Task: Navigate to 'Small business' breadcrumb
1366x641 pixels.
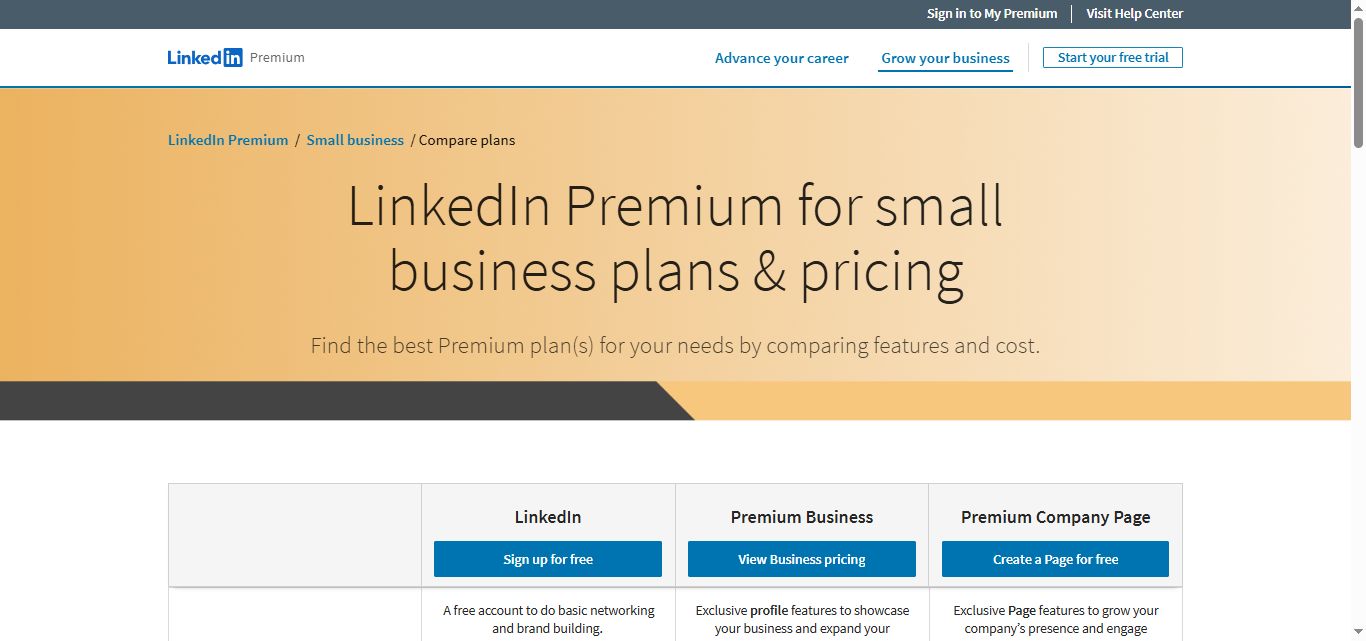Action: pos(355,140)
